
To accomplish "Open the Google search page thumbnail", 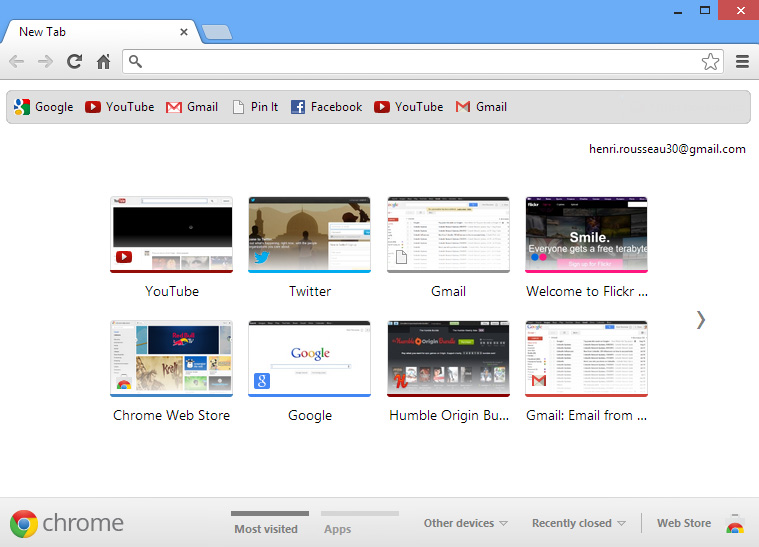I will point(310,359).
